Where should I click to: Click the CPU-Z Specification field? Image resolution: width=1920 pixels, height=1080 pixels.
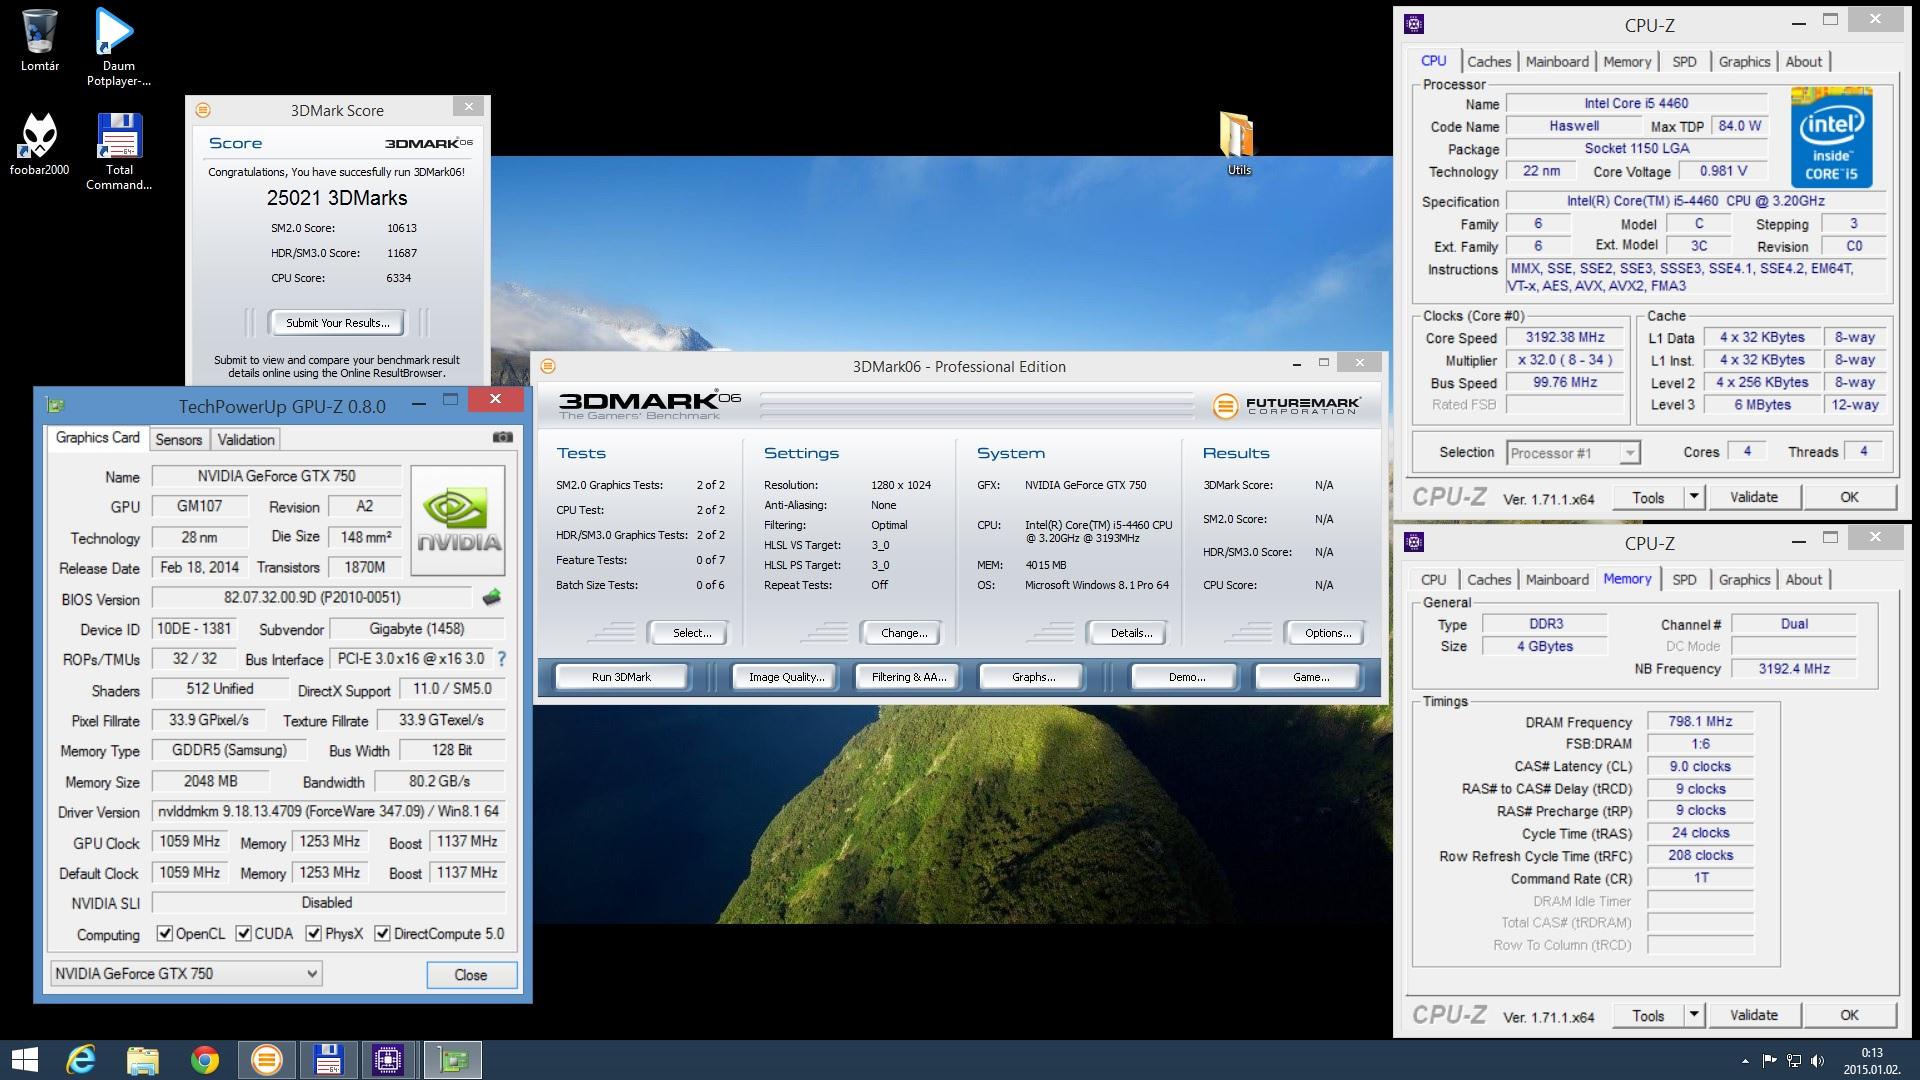(x=1696, y=201)
